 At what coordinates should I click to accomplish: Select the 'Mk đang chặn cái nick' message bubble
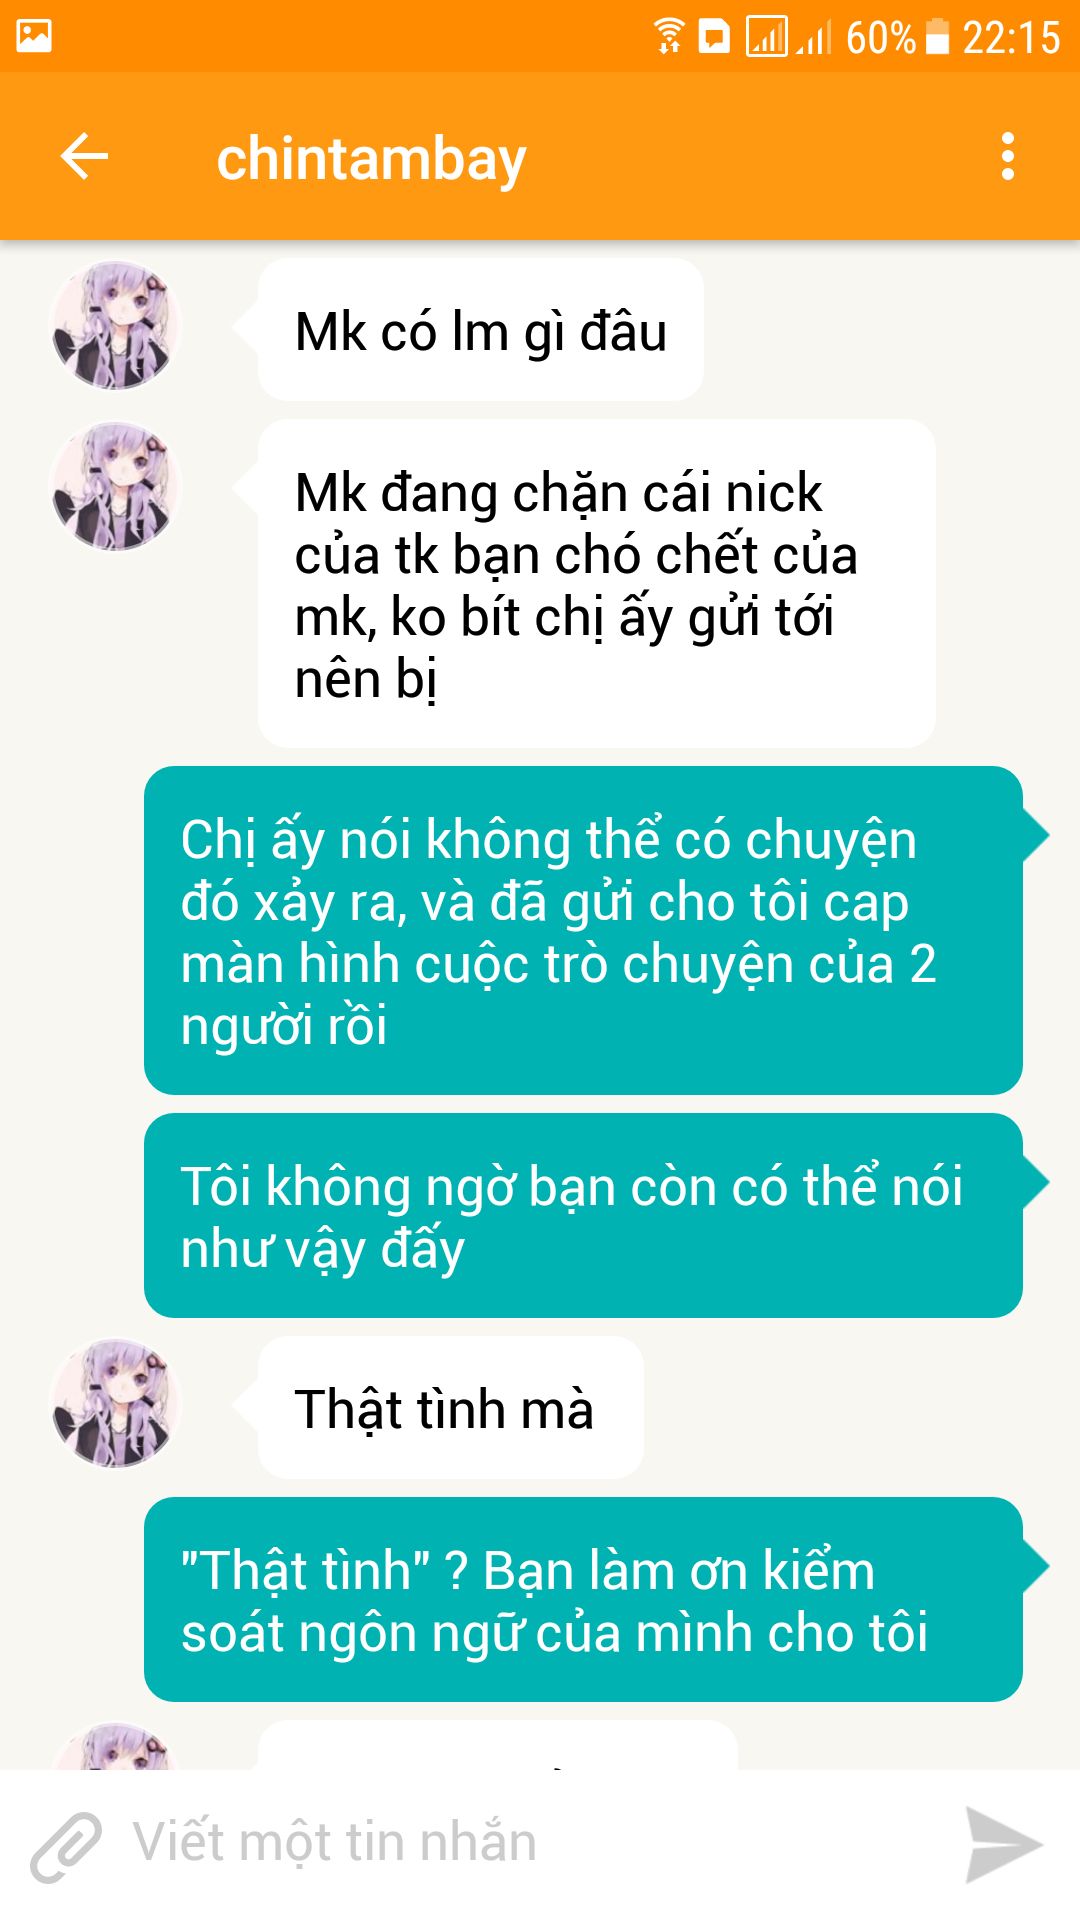tap(596, 584)
